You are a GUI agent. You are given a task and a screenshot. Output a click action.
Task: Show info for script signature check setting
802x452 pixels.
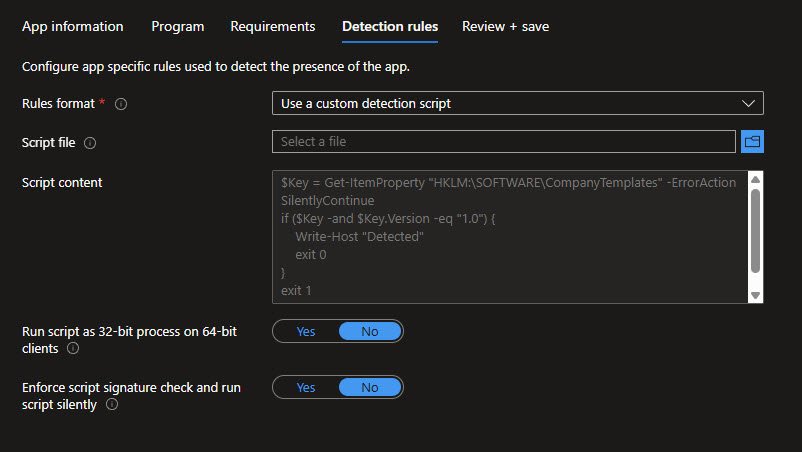coord(111,405)
